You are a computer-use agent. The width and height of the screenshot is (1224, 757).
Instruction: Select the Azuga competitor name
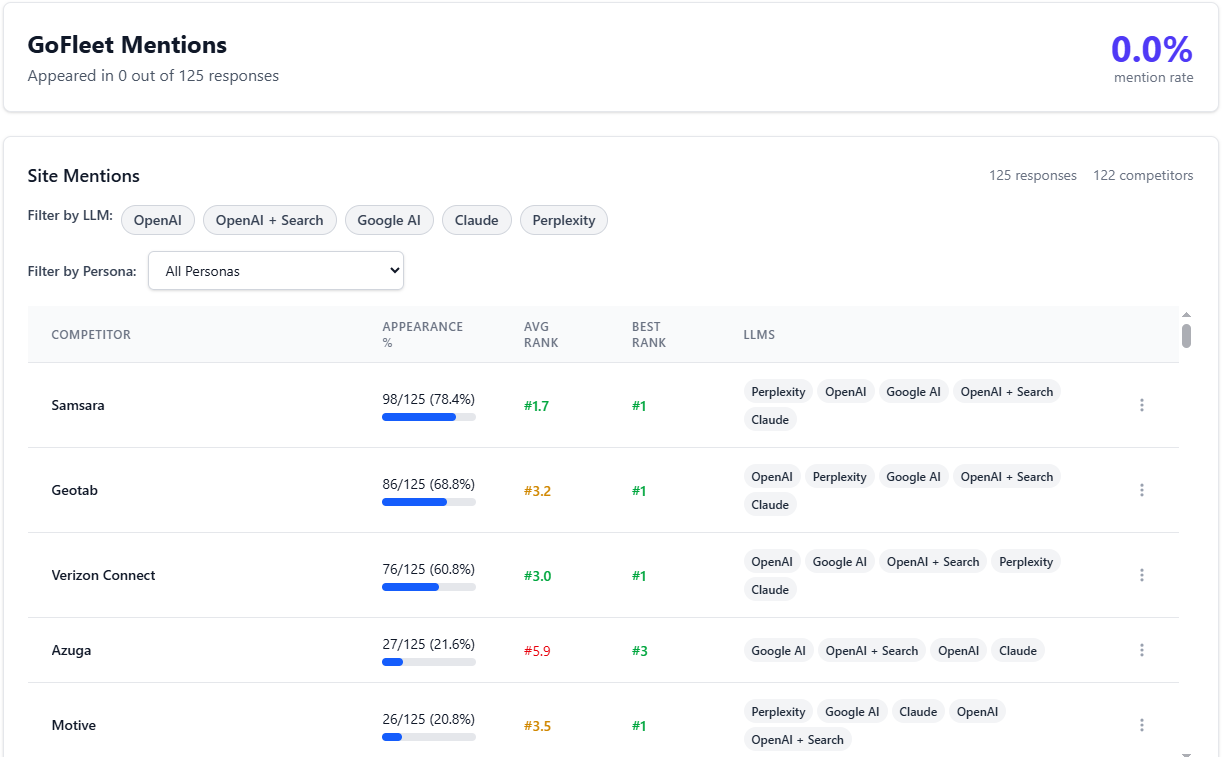(72, 650)
